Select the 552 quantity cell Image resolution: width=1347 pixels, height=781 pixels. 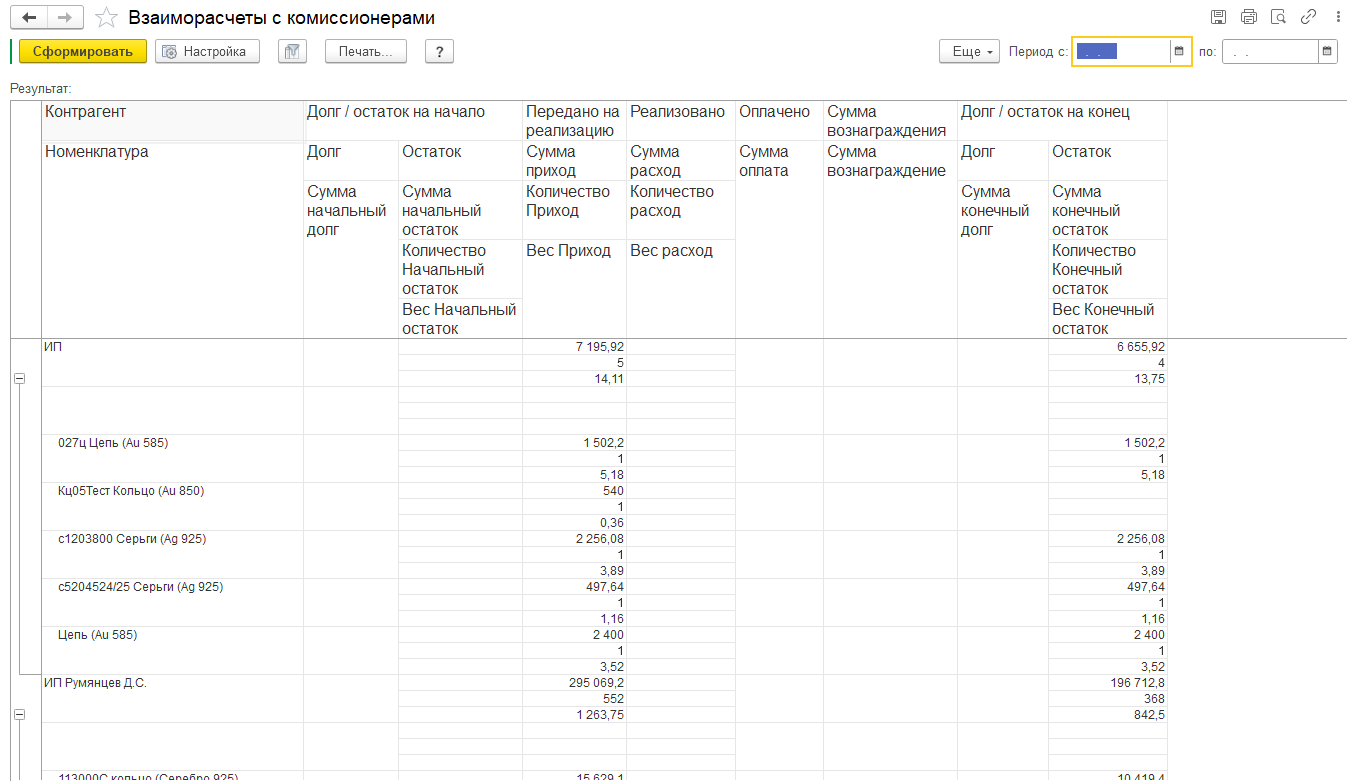574,698
